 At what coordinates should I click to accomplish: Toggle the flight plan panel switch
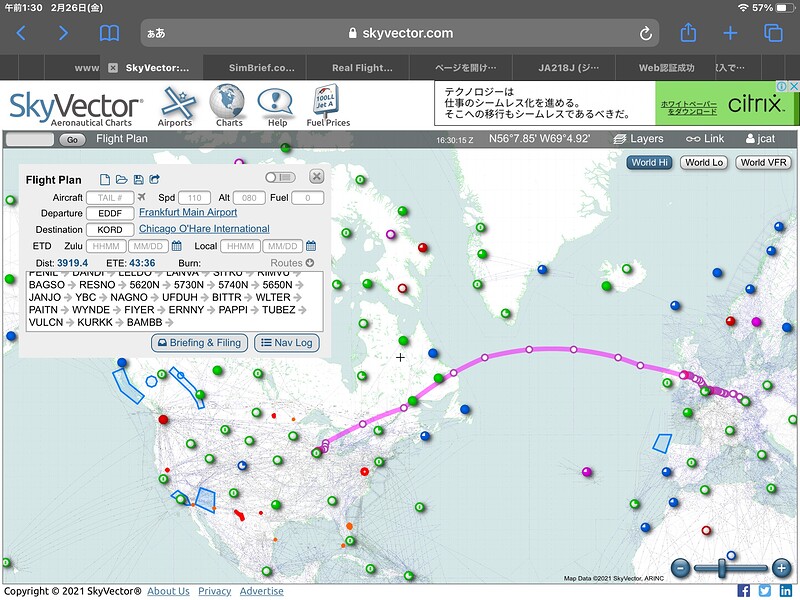tap(280, 177)
